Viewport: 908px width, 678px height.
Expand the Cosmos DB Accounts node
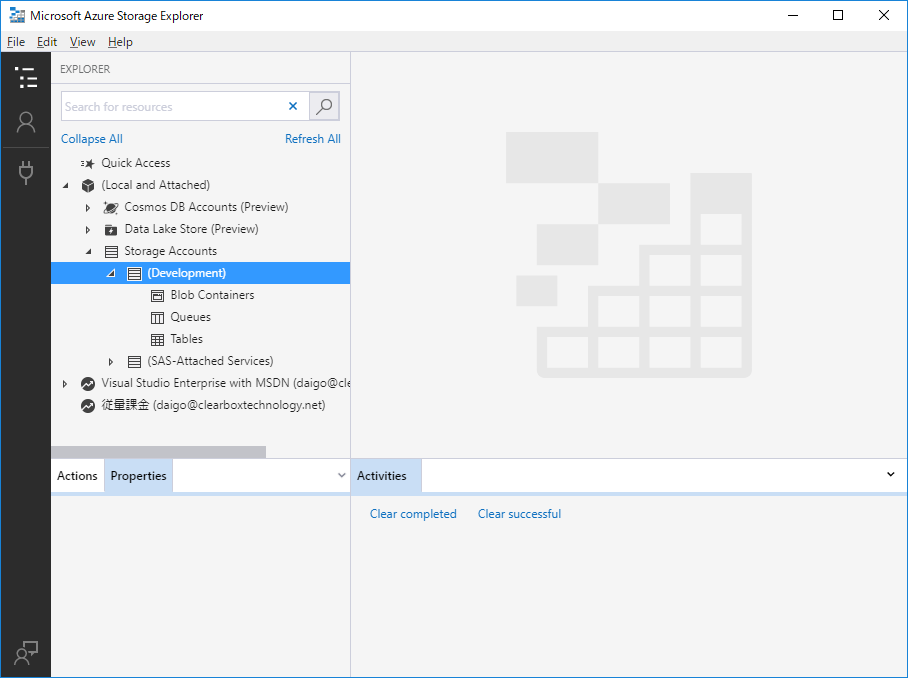click(88, 207)
